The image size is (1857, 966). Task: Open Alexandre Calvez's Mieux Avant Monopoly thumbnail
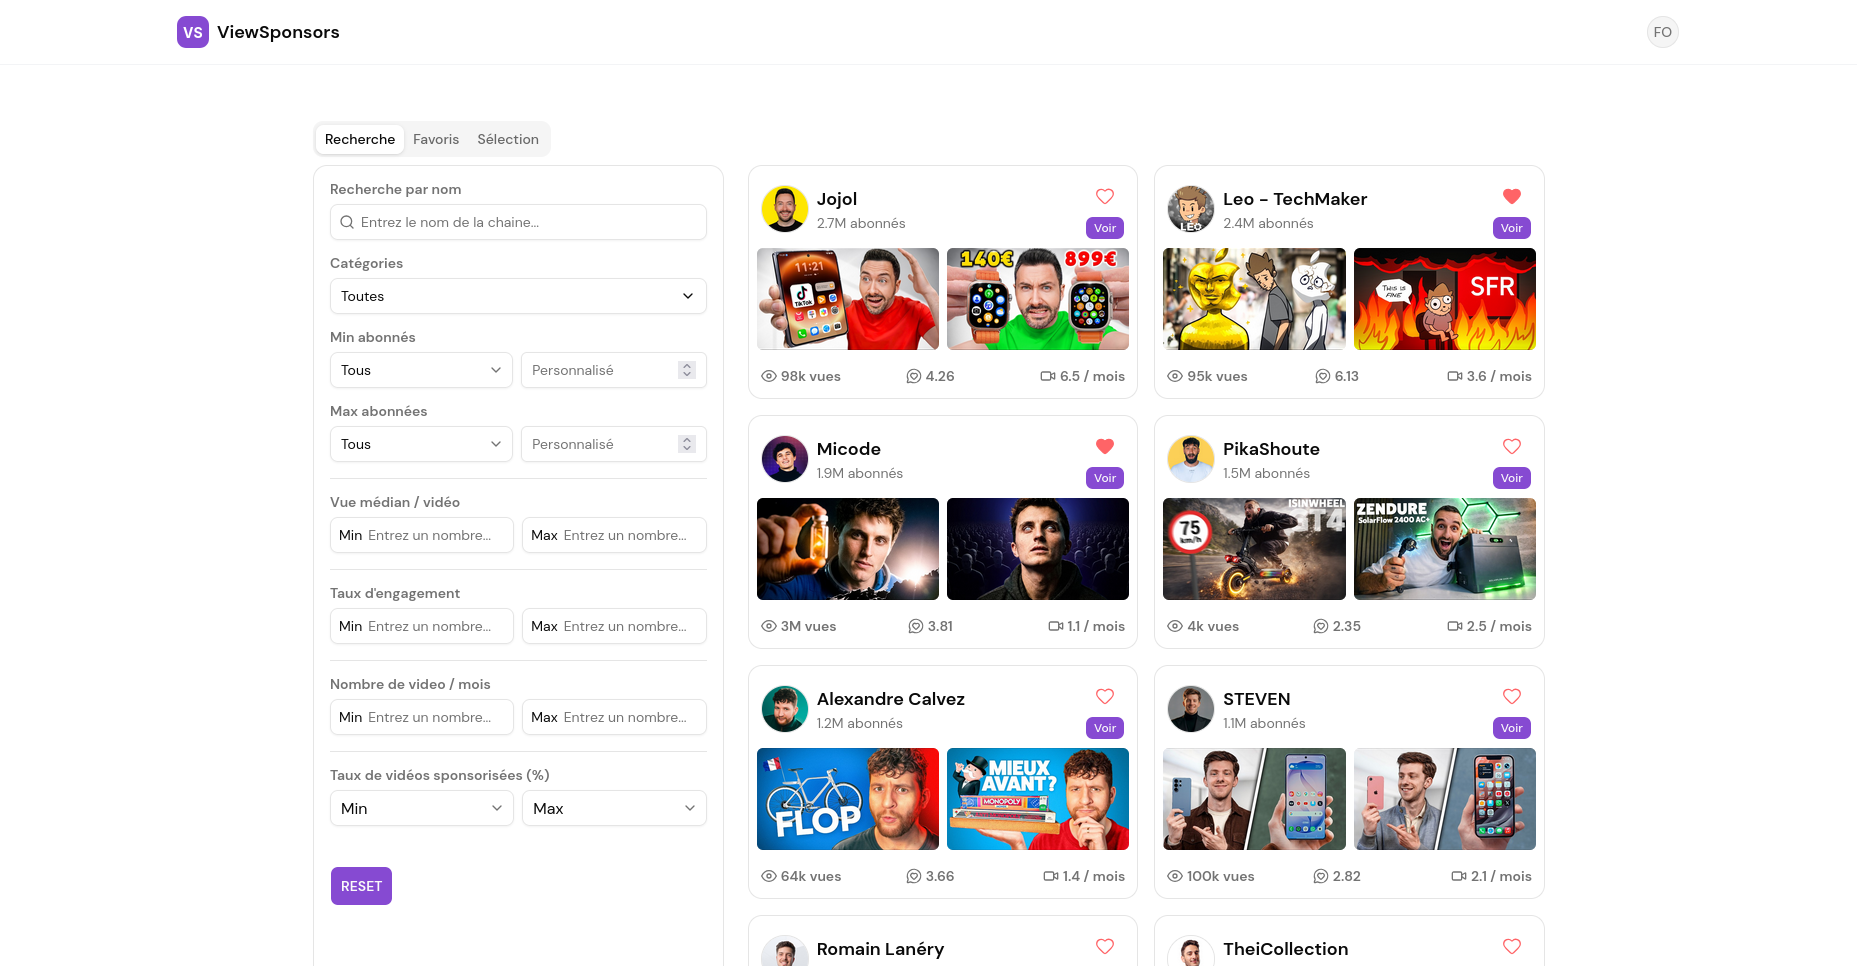(x=1038, y=799)
